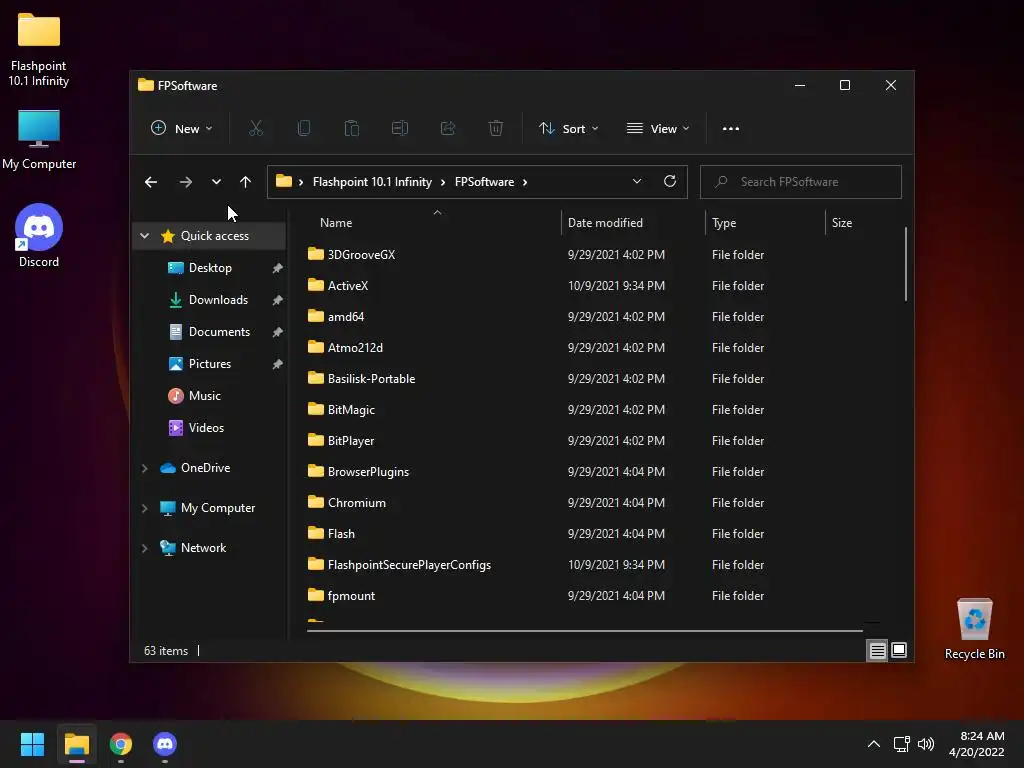Image resolution: width=1024 pixels, height=768 pixels.
Task: Collapse the Quick access tree
Action: tap(144, 236)
